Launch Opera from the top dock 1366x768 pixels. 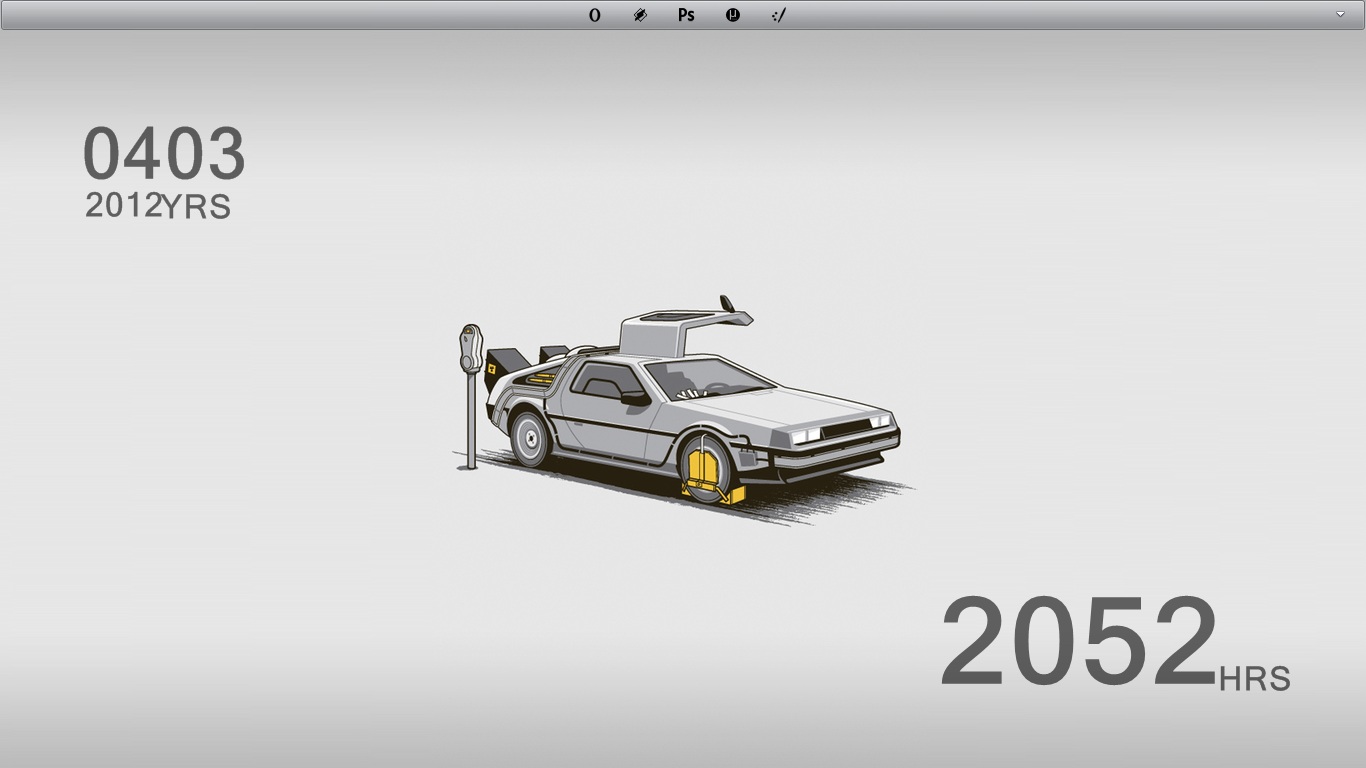595,15
